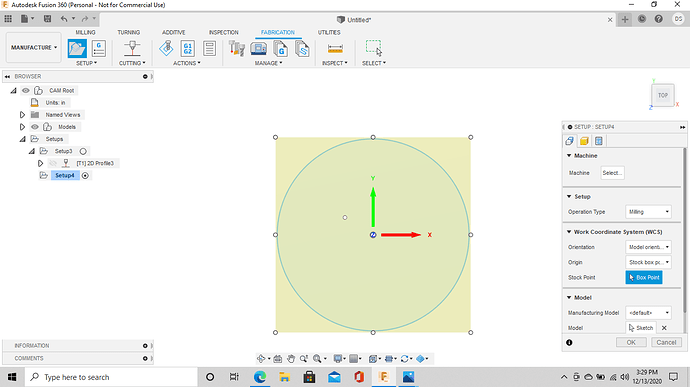Open the data panel grid icon
The width and height of the screenshot is (690, 387).
(x=8, y=19)
